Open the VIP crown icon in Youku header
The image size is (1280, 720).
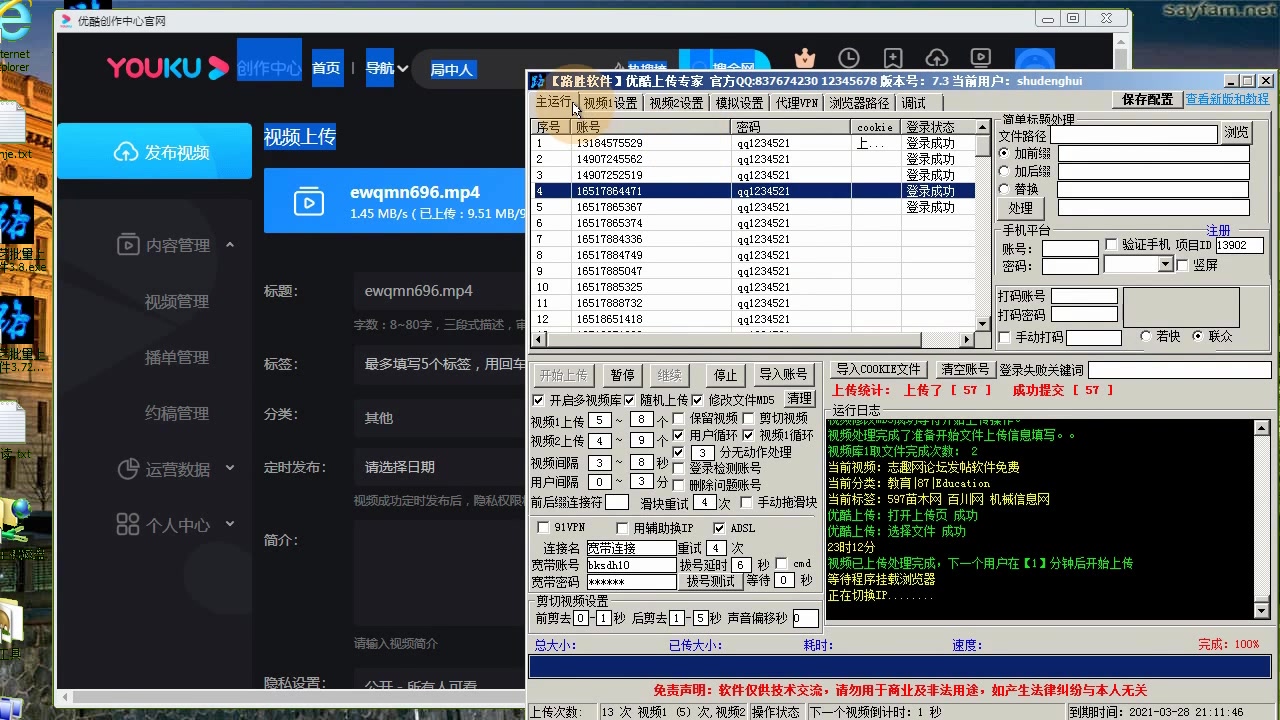[805, 59]
